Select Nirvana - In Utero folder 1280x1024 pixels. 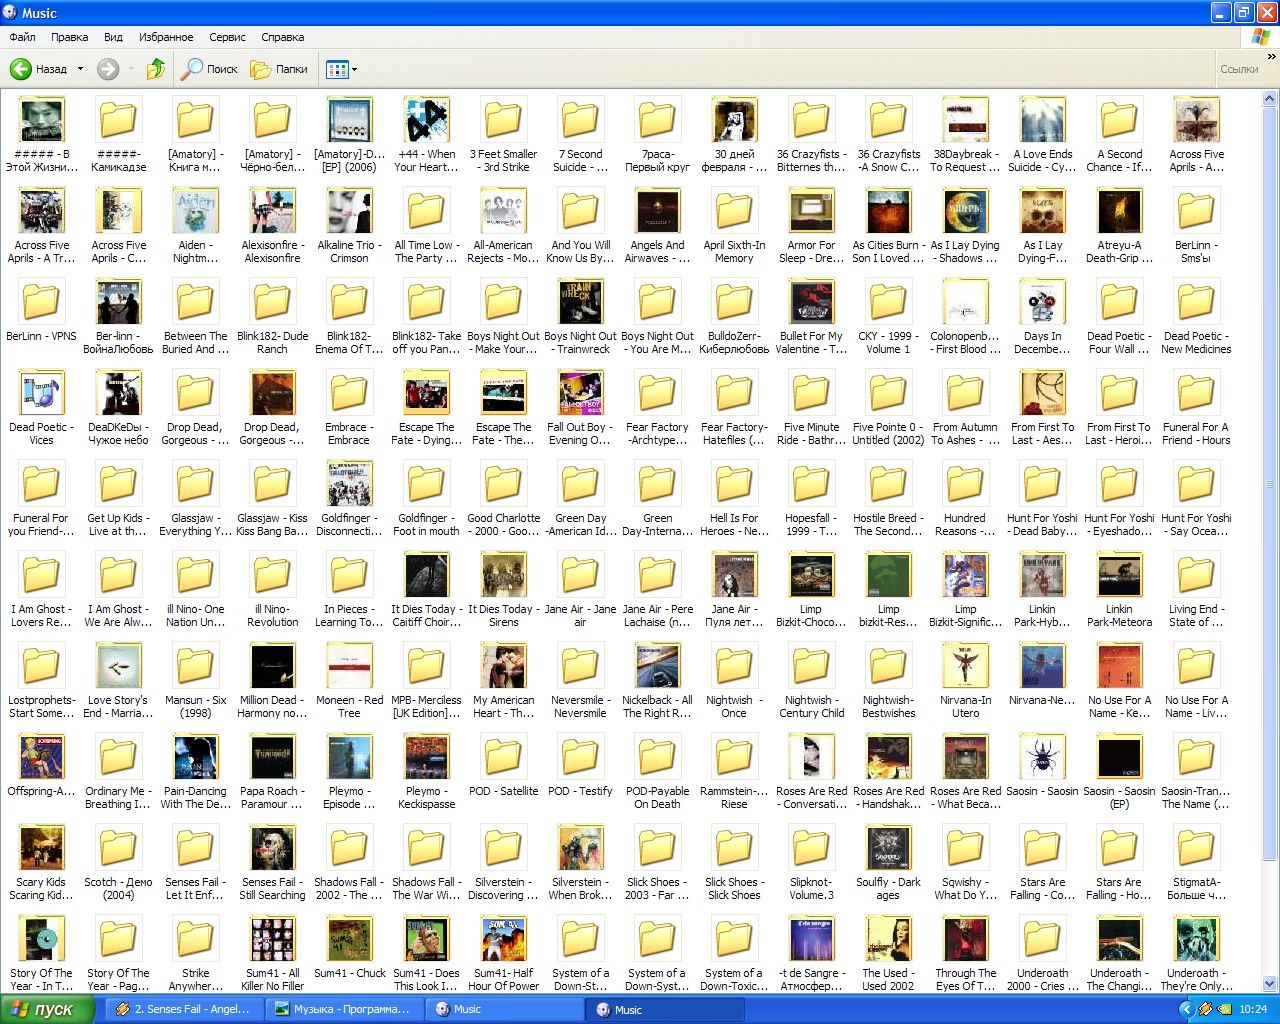pyautogui.click(x=965, y=681)
